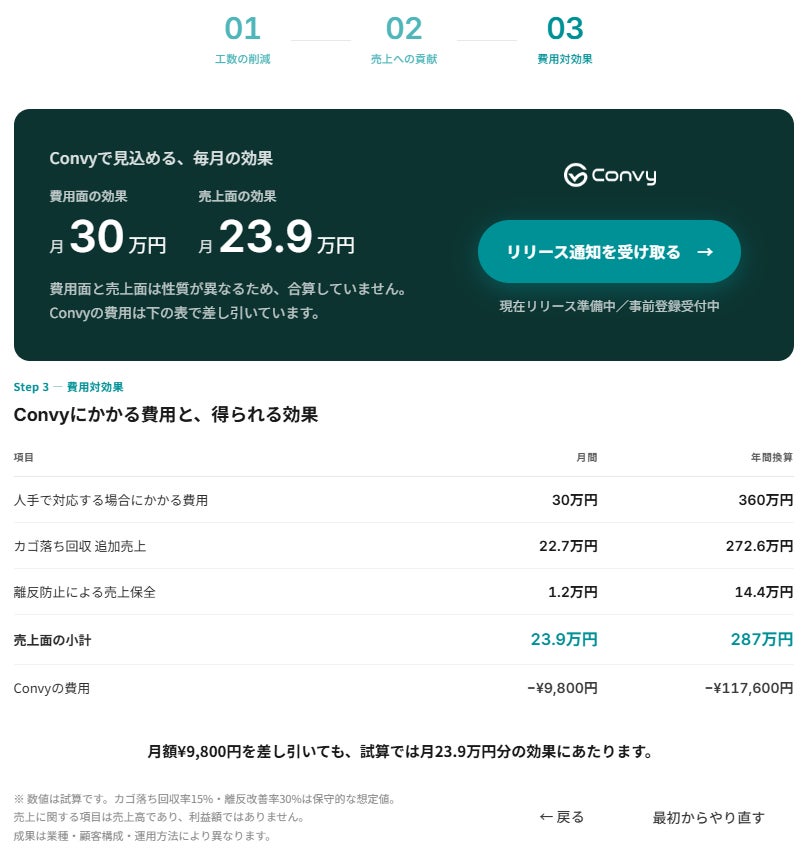Click the 費用面の効果 label
The height and width of the screenshot is (850, 811).
88,196
